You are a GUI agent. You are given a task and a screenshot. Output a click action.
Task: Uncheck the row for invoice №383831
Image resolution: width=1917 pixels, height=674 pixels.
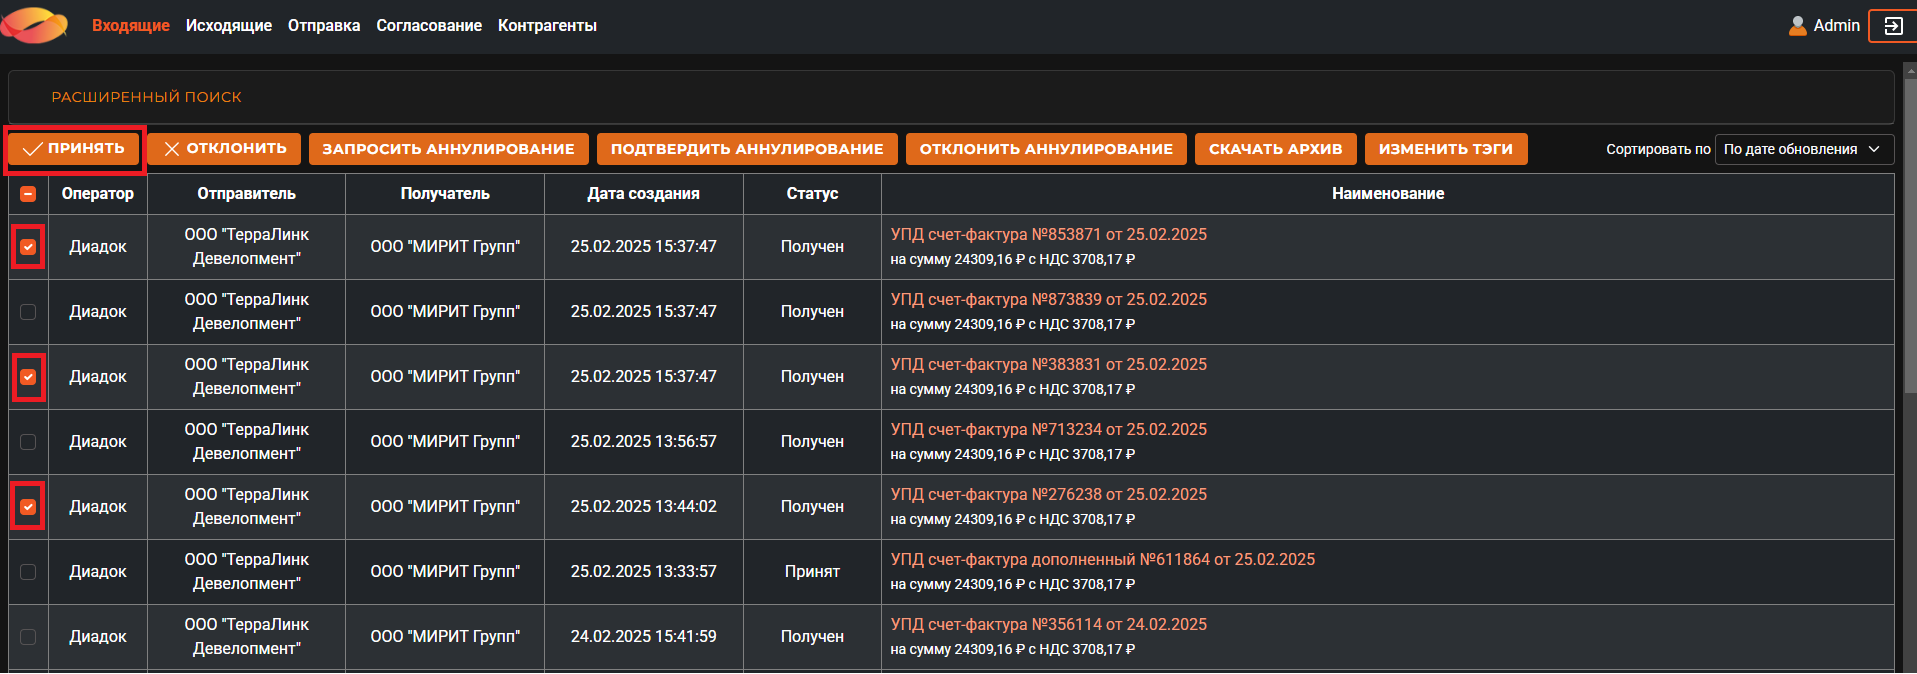[28, 377]
